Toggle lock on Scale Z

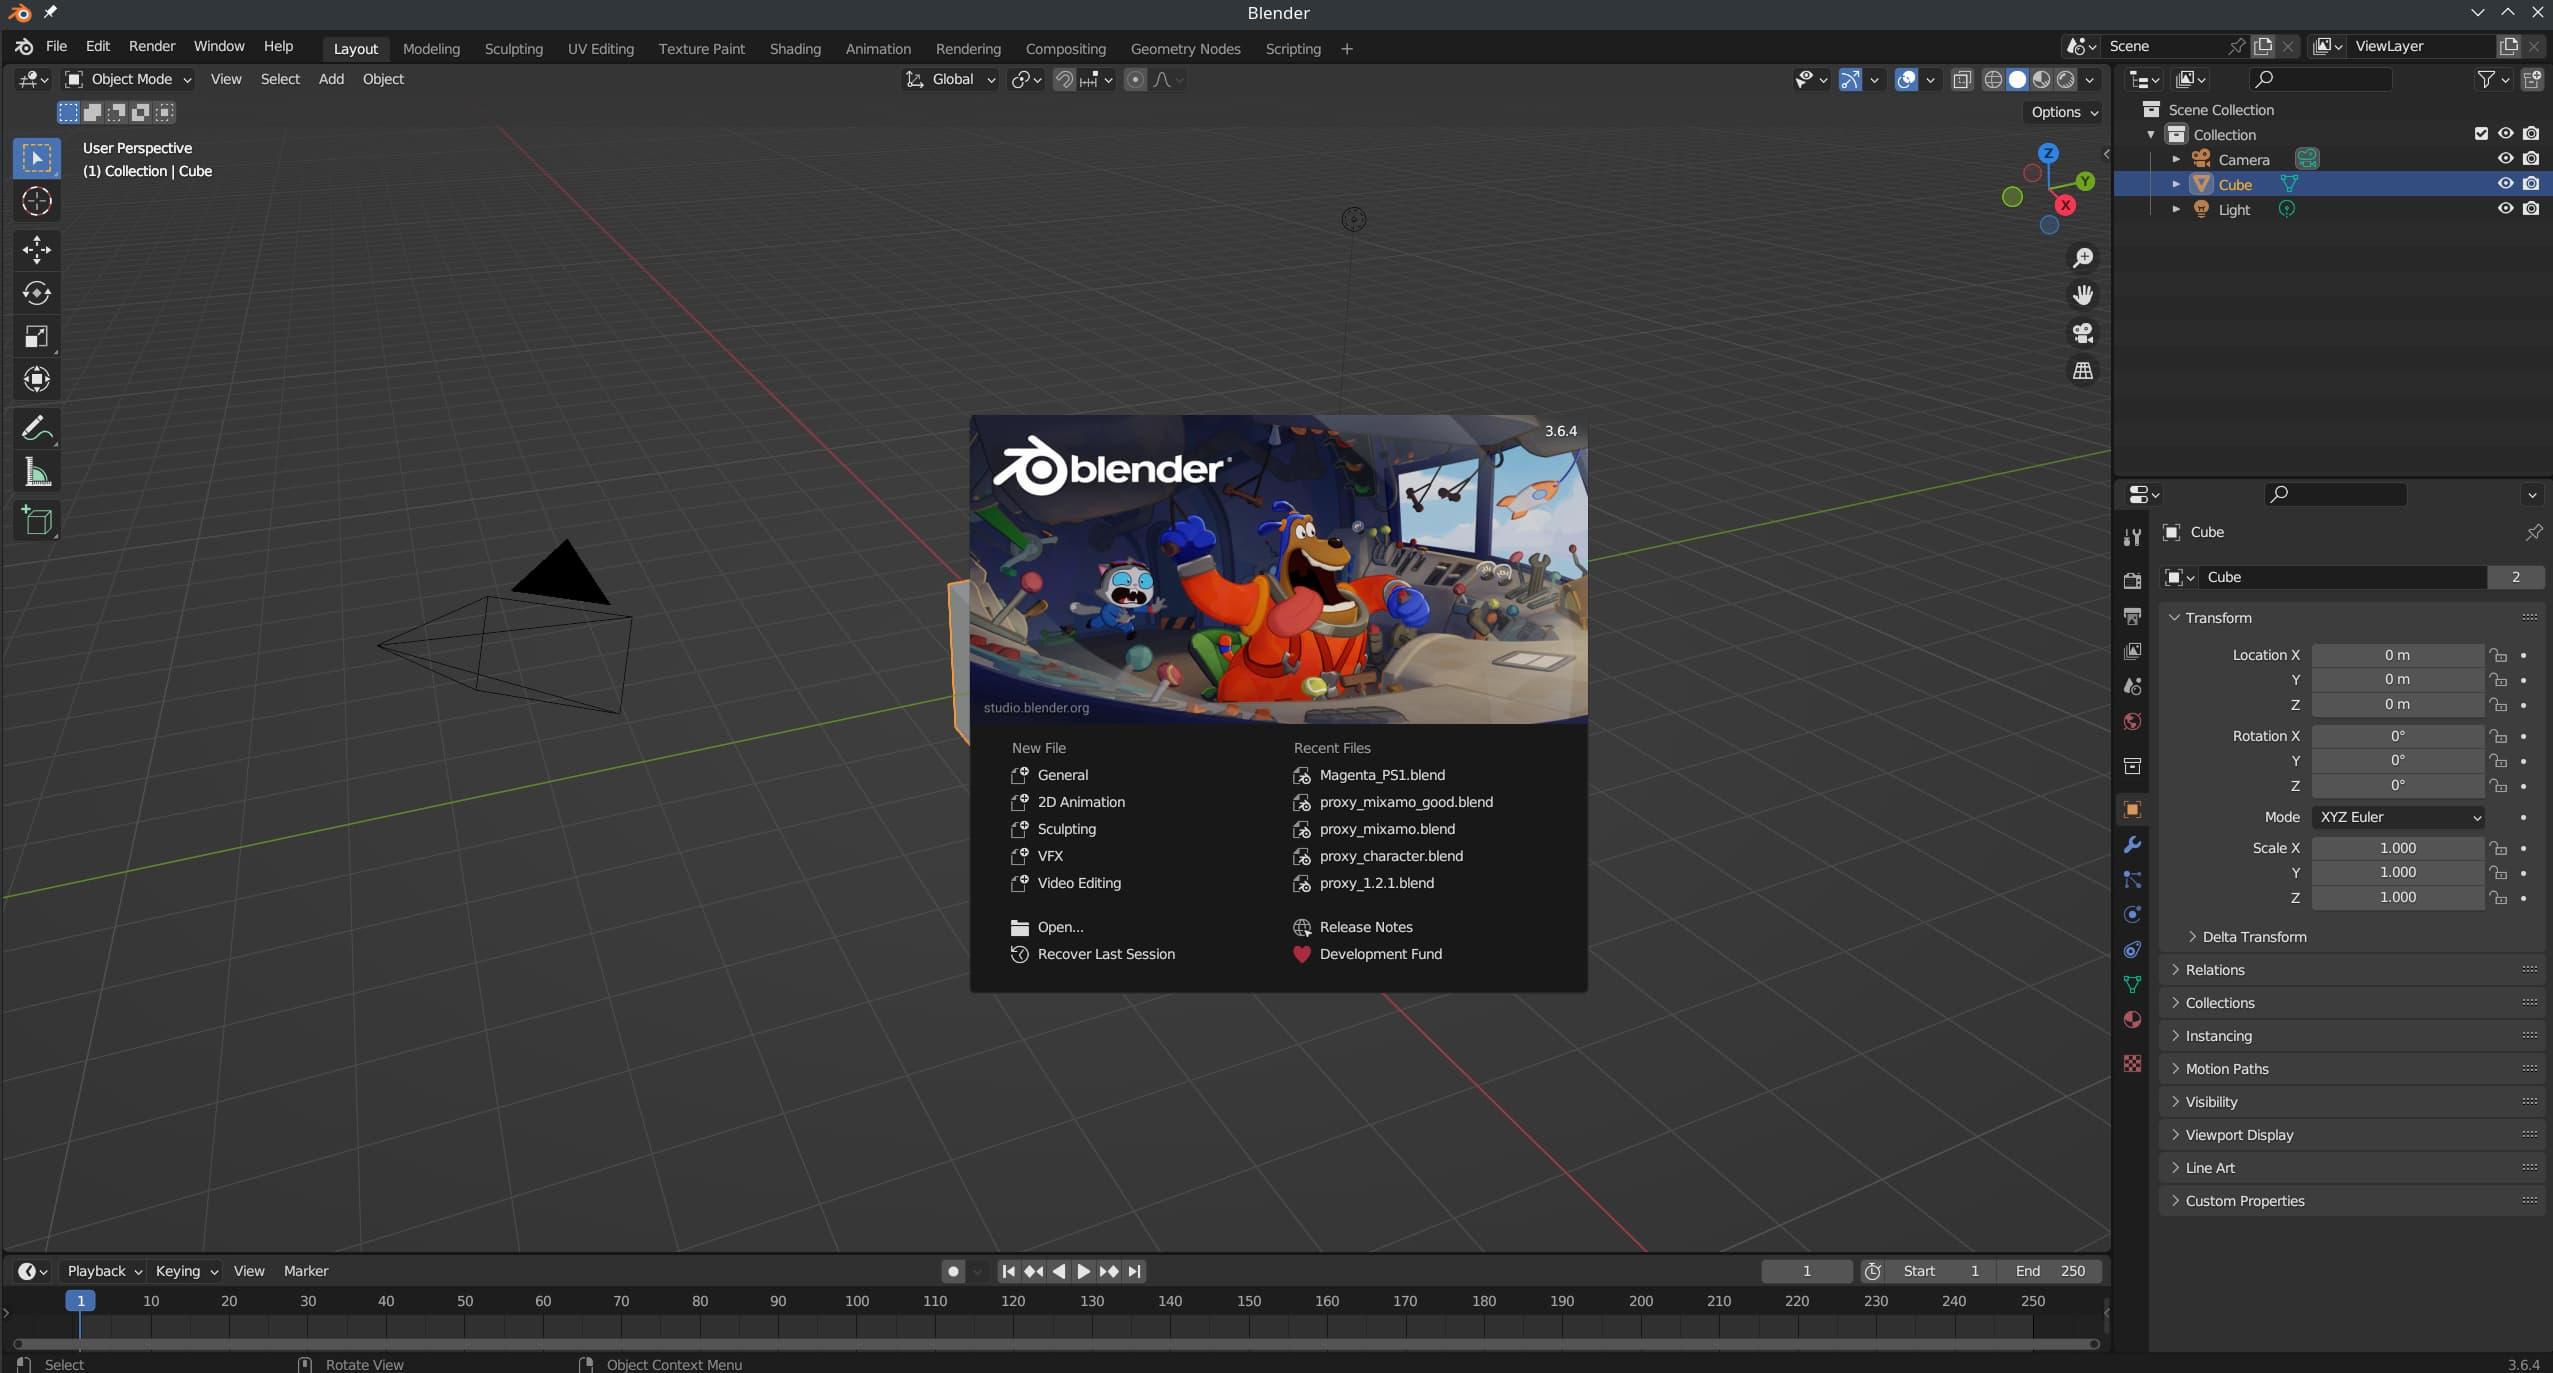point(2498,898)
